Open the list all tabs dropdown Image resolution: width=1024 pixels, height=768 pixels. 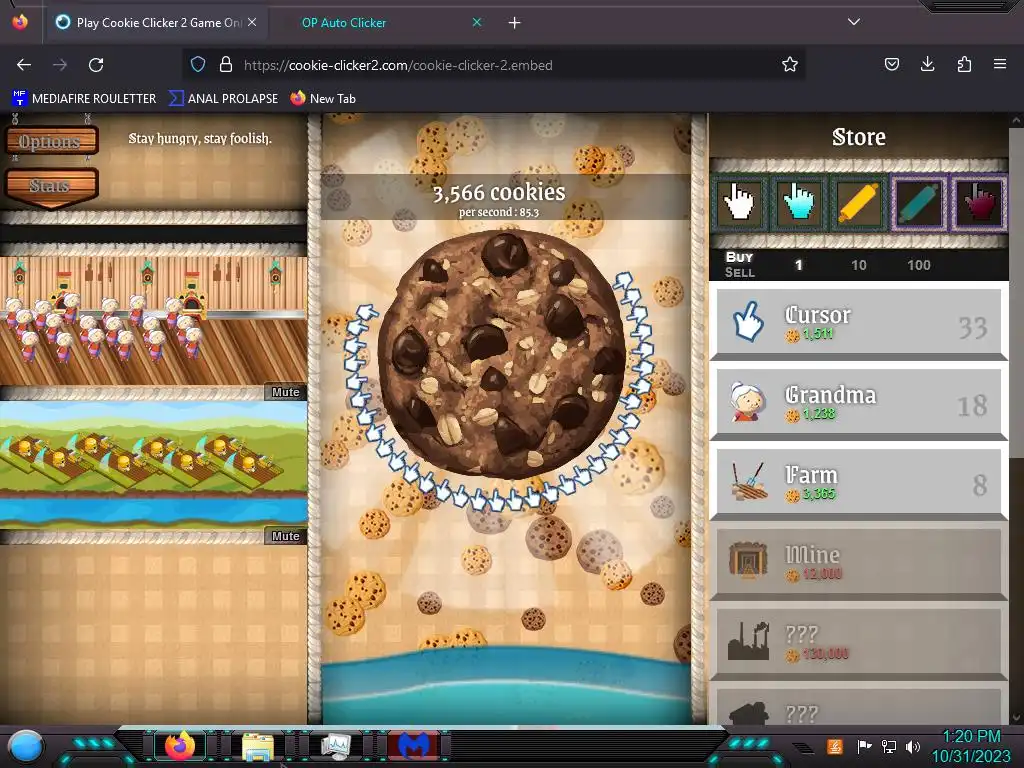tap(854, 22)
